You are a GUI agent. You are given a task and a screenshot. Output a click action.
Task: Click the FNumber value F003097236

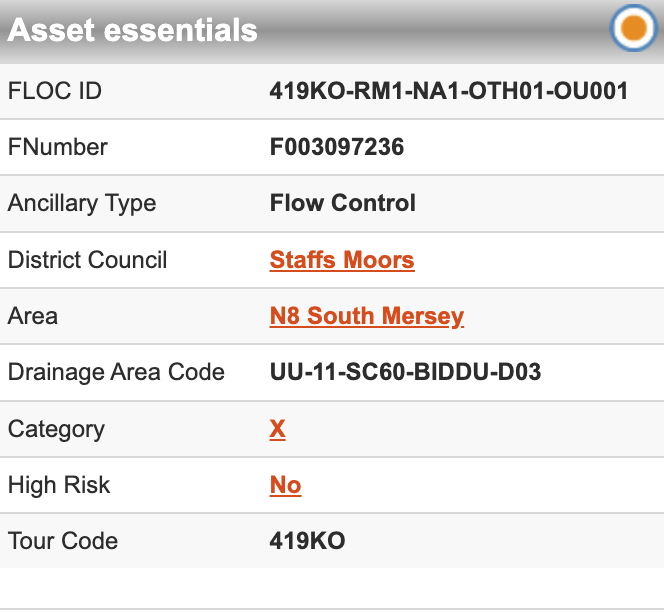337,147
